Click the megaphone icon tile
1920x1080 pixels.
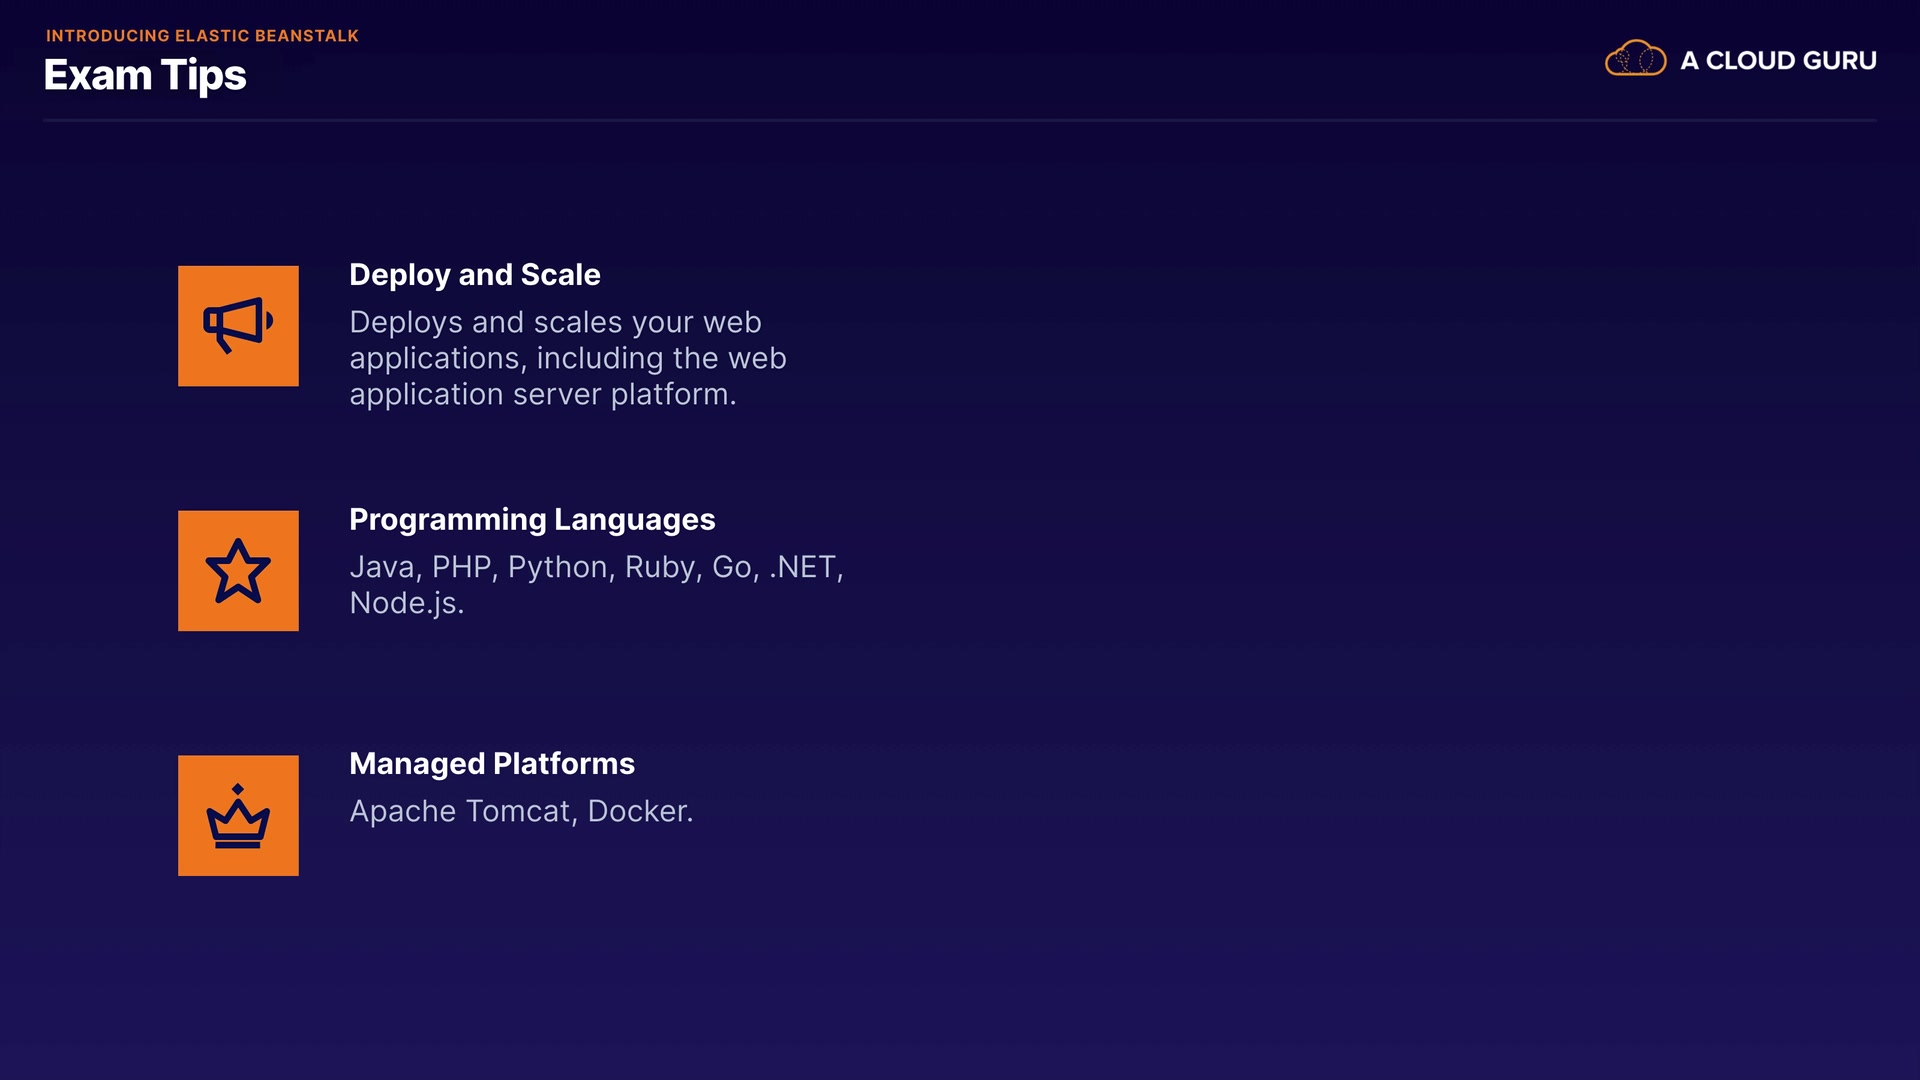pyautogui.click(x=238, y=326)
